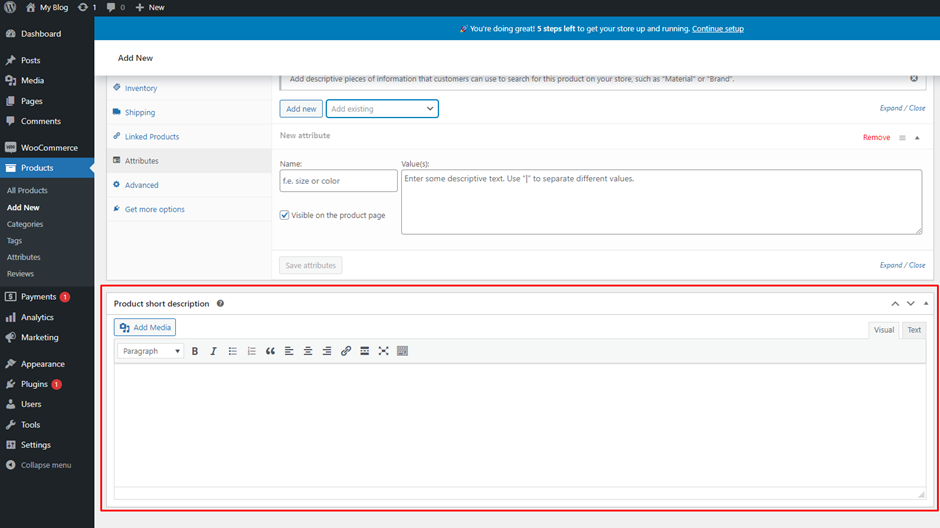The image size is (940, 528).
Task: Click the Add Media button
Action: tap(145, 328)
